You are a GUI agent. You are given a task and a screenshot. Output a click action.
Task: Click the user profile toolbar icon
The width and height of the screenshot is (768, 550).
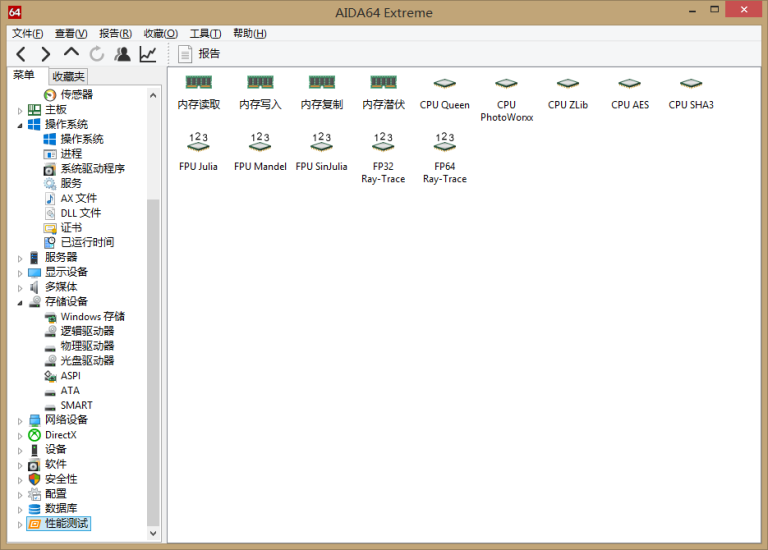(x=122, y=54)
